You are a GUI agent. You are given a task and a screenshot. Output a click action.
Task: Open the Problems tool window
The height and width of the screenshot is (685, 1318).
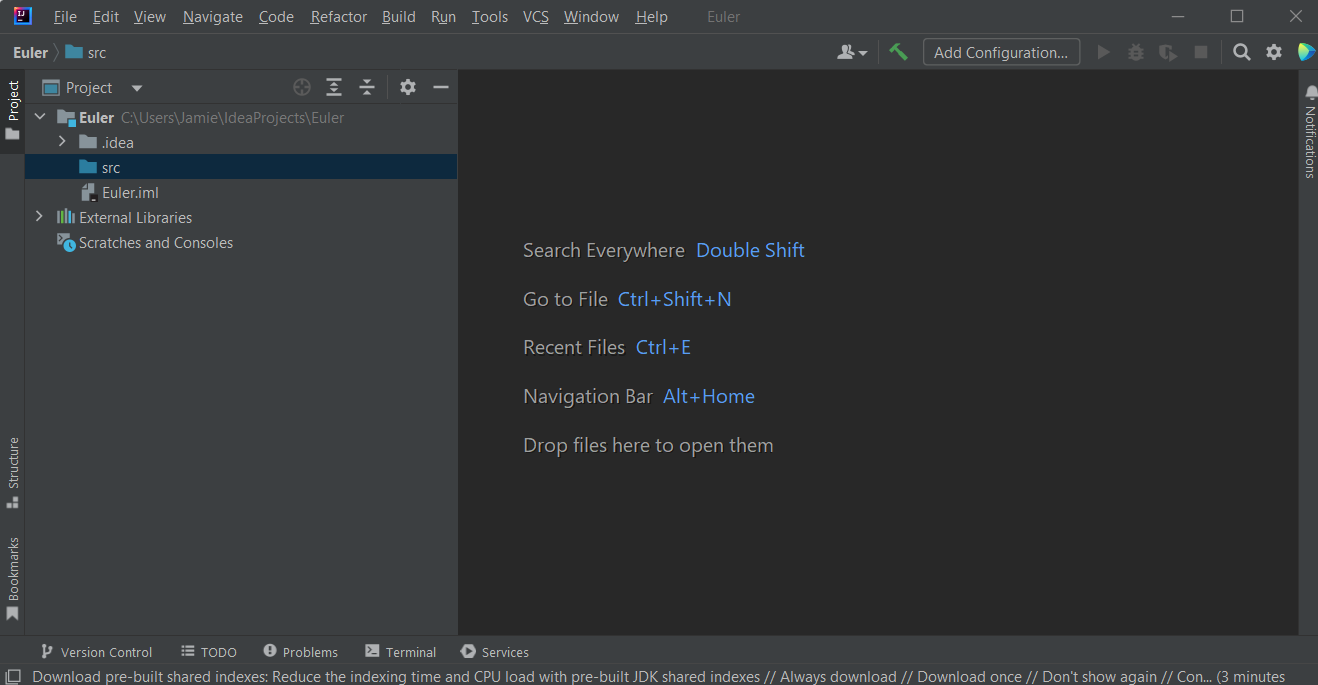(x=301, y=652)
